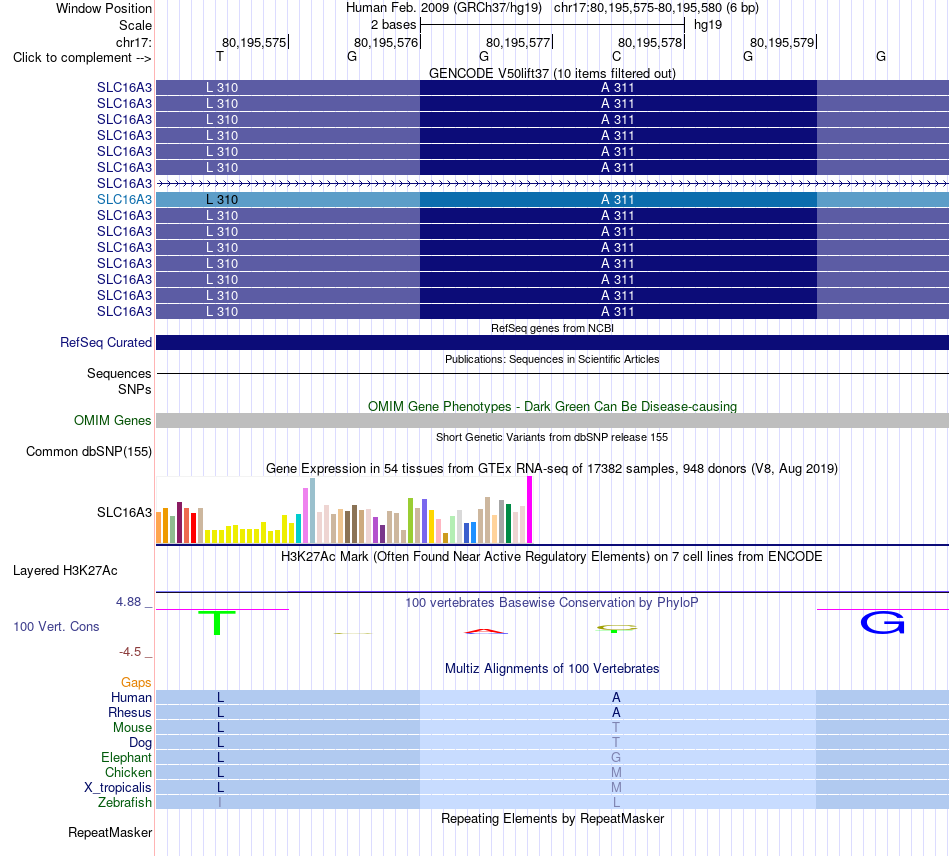Click the Elephant alignment row label

click(x=126, y=757)
